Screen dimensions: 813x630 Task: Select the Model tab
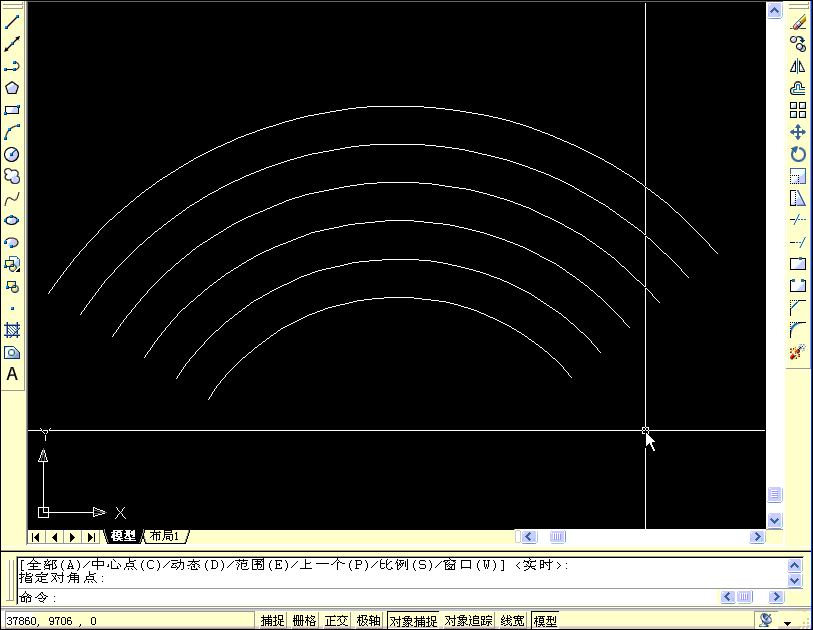tap(122, 536)
